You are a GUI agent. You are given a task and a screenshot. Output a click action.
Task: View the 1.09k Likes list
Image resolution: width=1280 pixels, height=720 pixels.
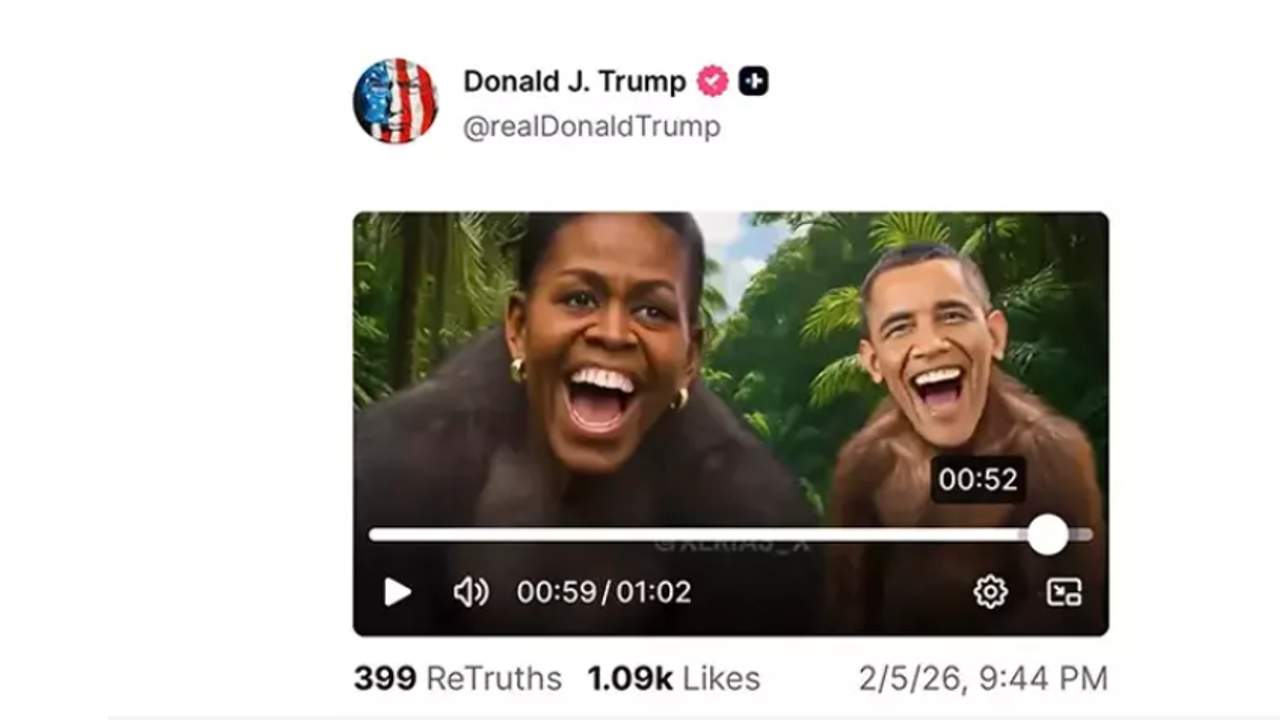coord(673,678)
